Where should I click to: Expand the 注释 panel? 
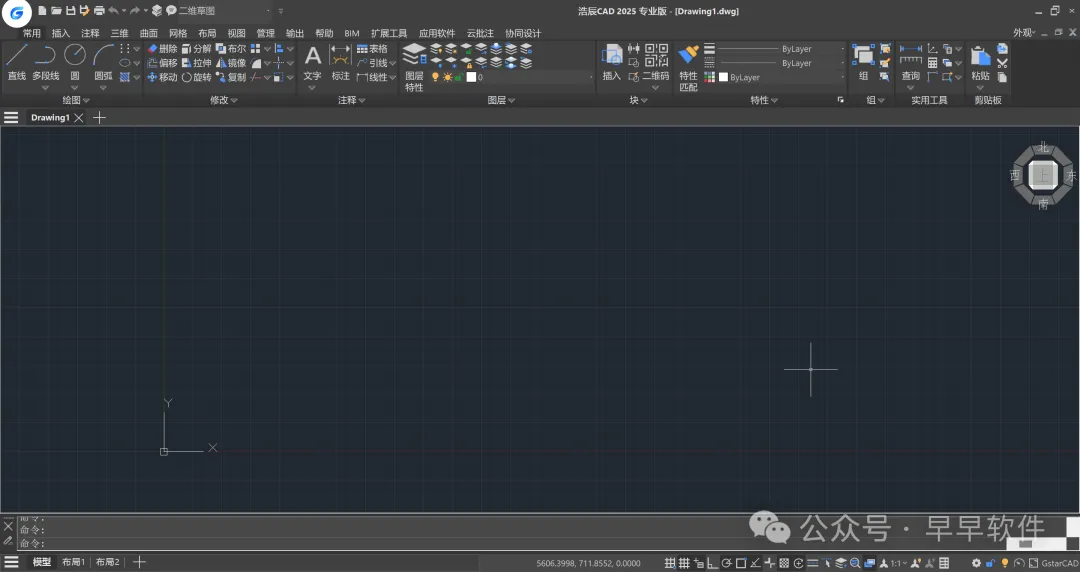(351, 100)
